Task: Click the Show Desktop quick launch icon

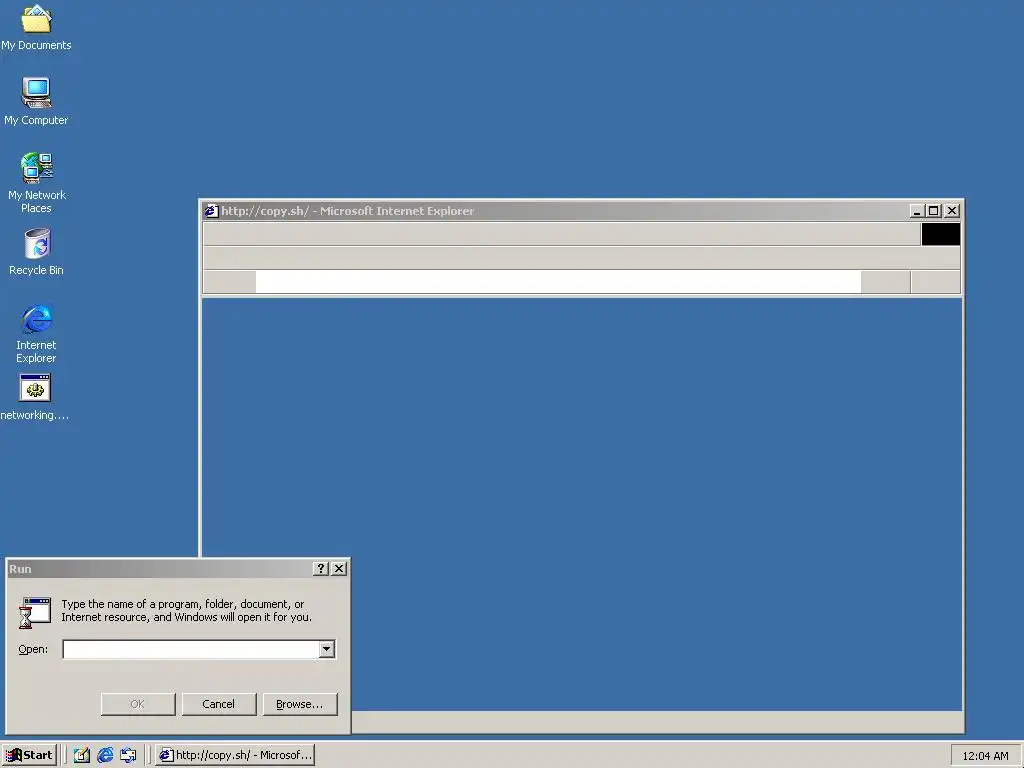Action: pyautogui.click(x=82, y=755)
